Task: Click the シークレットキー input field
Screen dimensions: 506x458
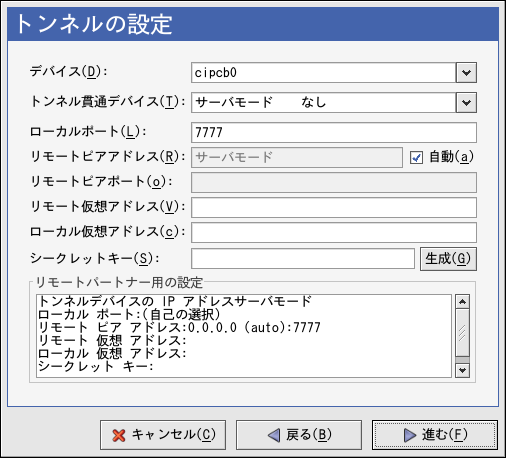Action: 303,258
